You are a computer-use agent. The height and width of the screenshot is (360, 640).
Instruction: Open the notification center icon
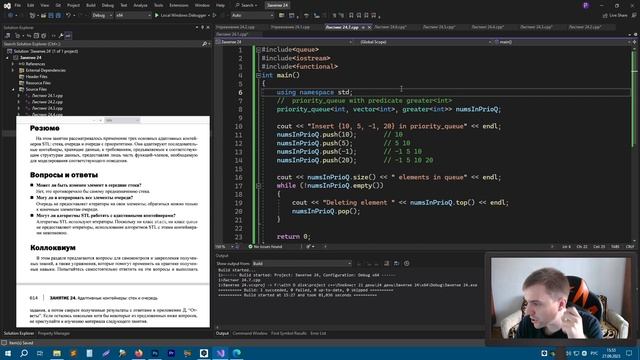[x=629, y=353]
